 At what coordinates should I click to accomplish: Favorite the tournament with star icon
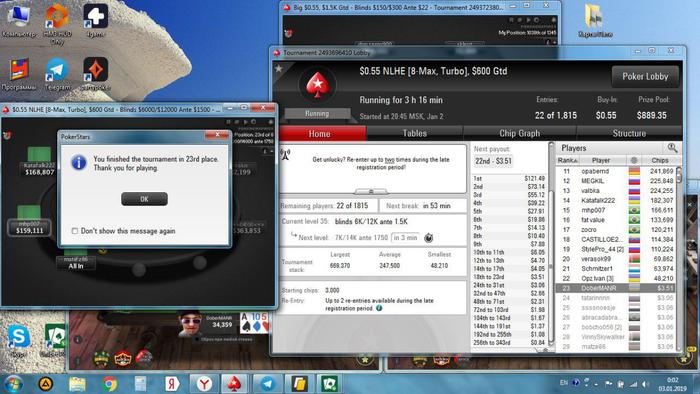pos(279,69)
